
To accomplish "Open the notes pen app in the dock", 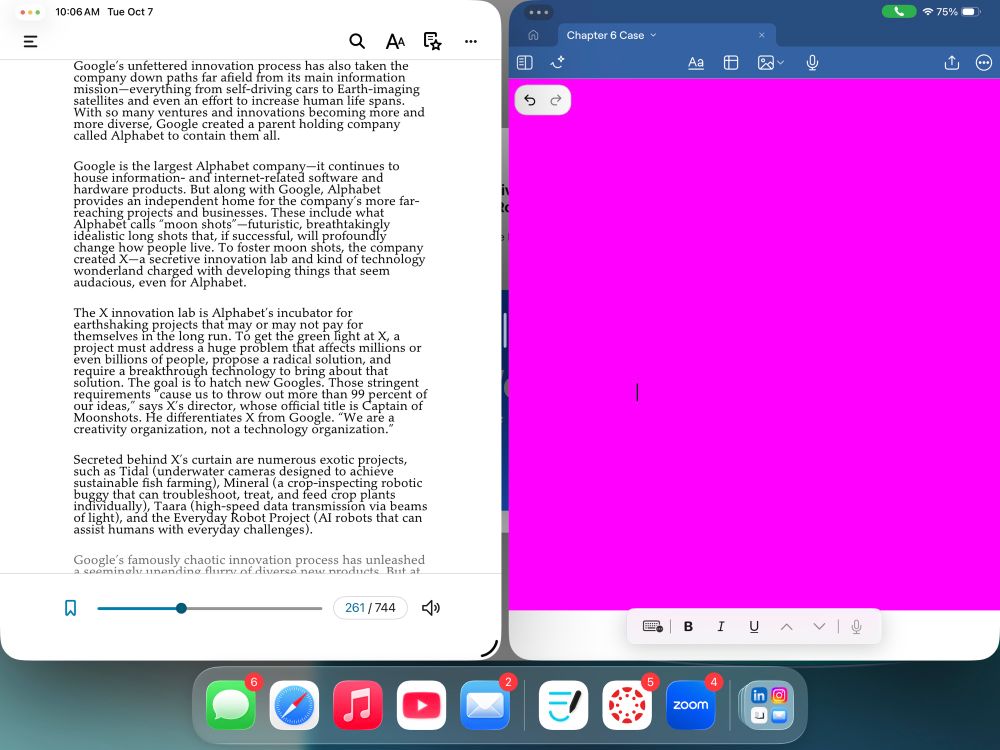I will point(563,705).
